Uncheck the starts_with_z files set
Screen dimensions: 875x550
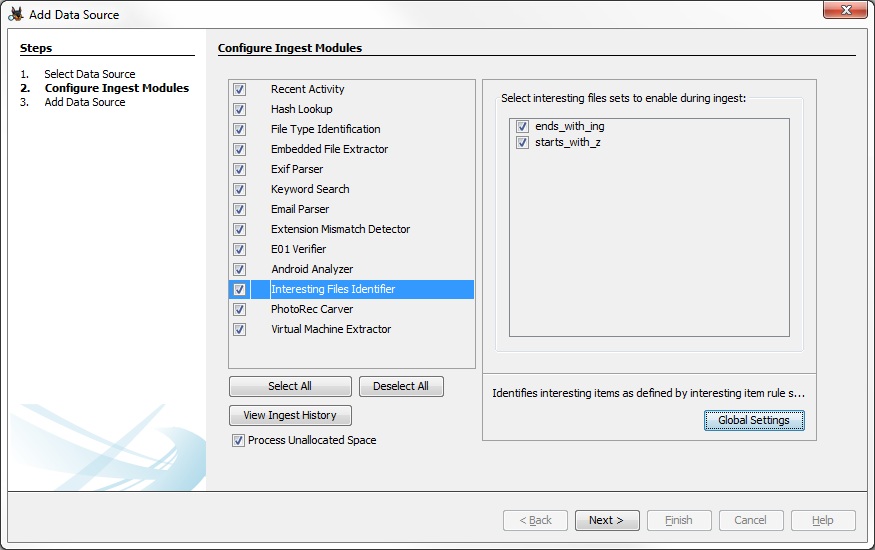[x=522, y=143]
